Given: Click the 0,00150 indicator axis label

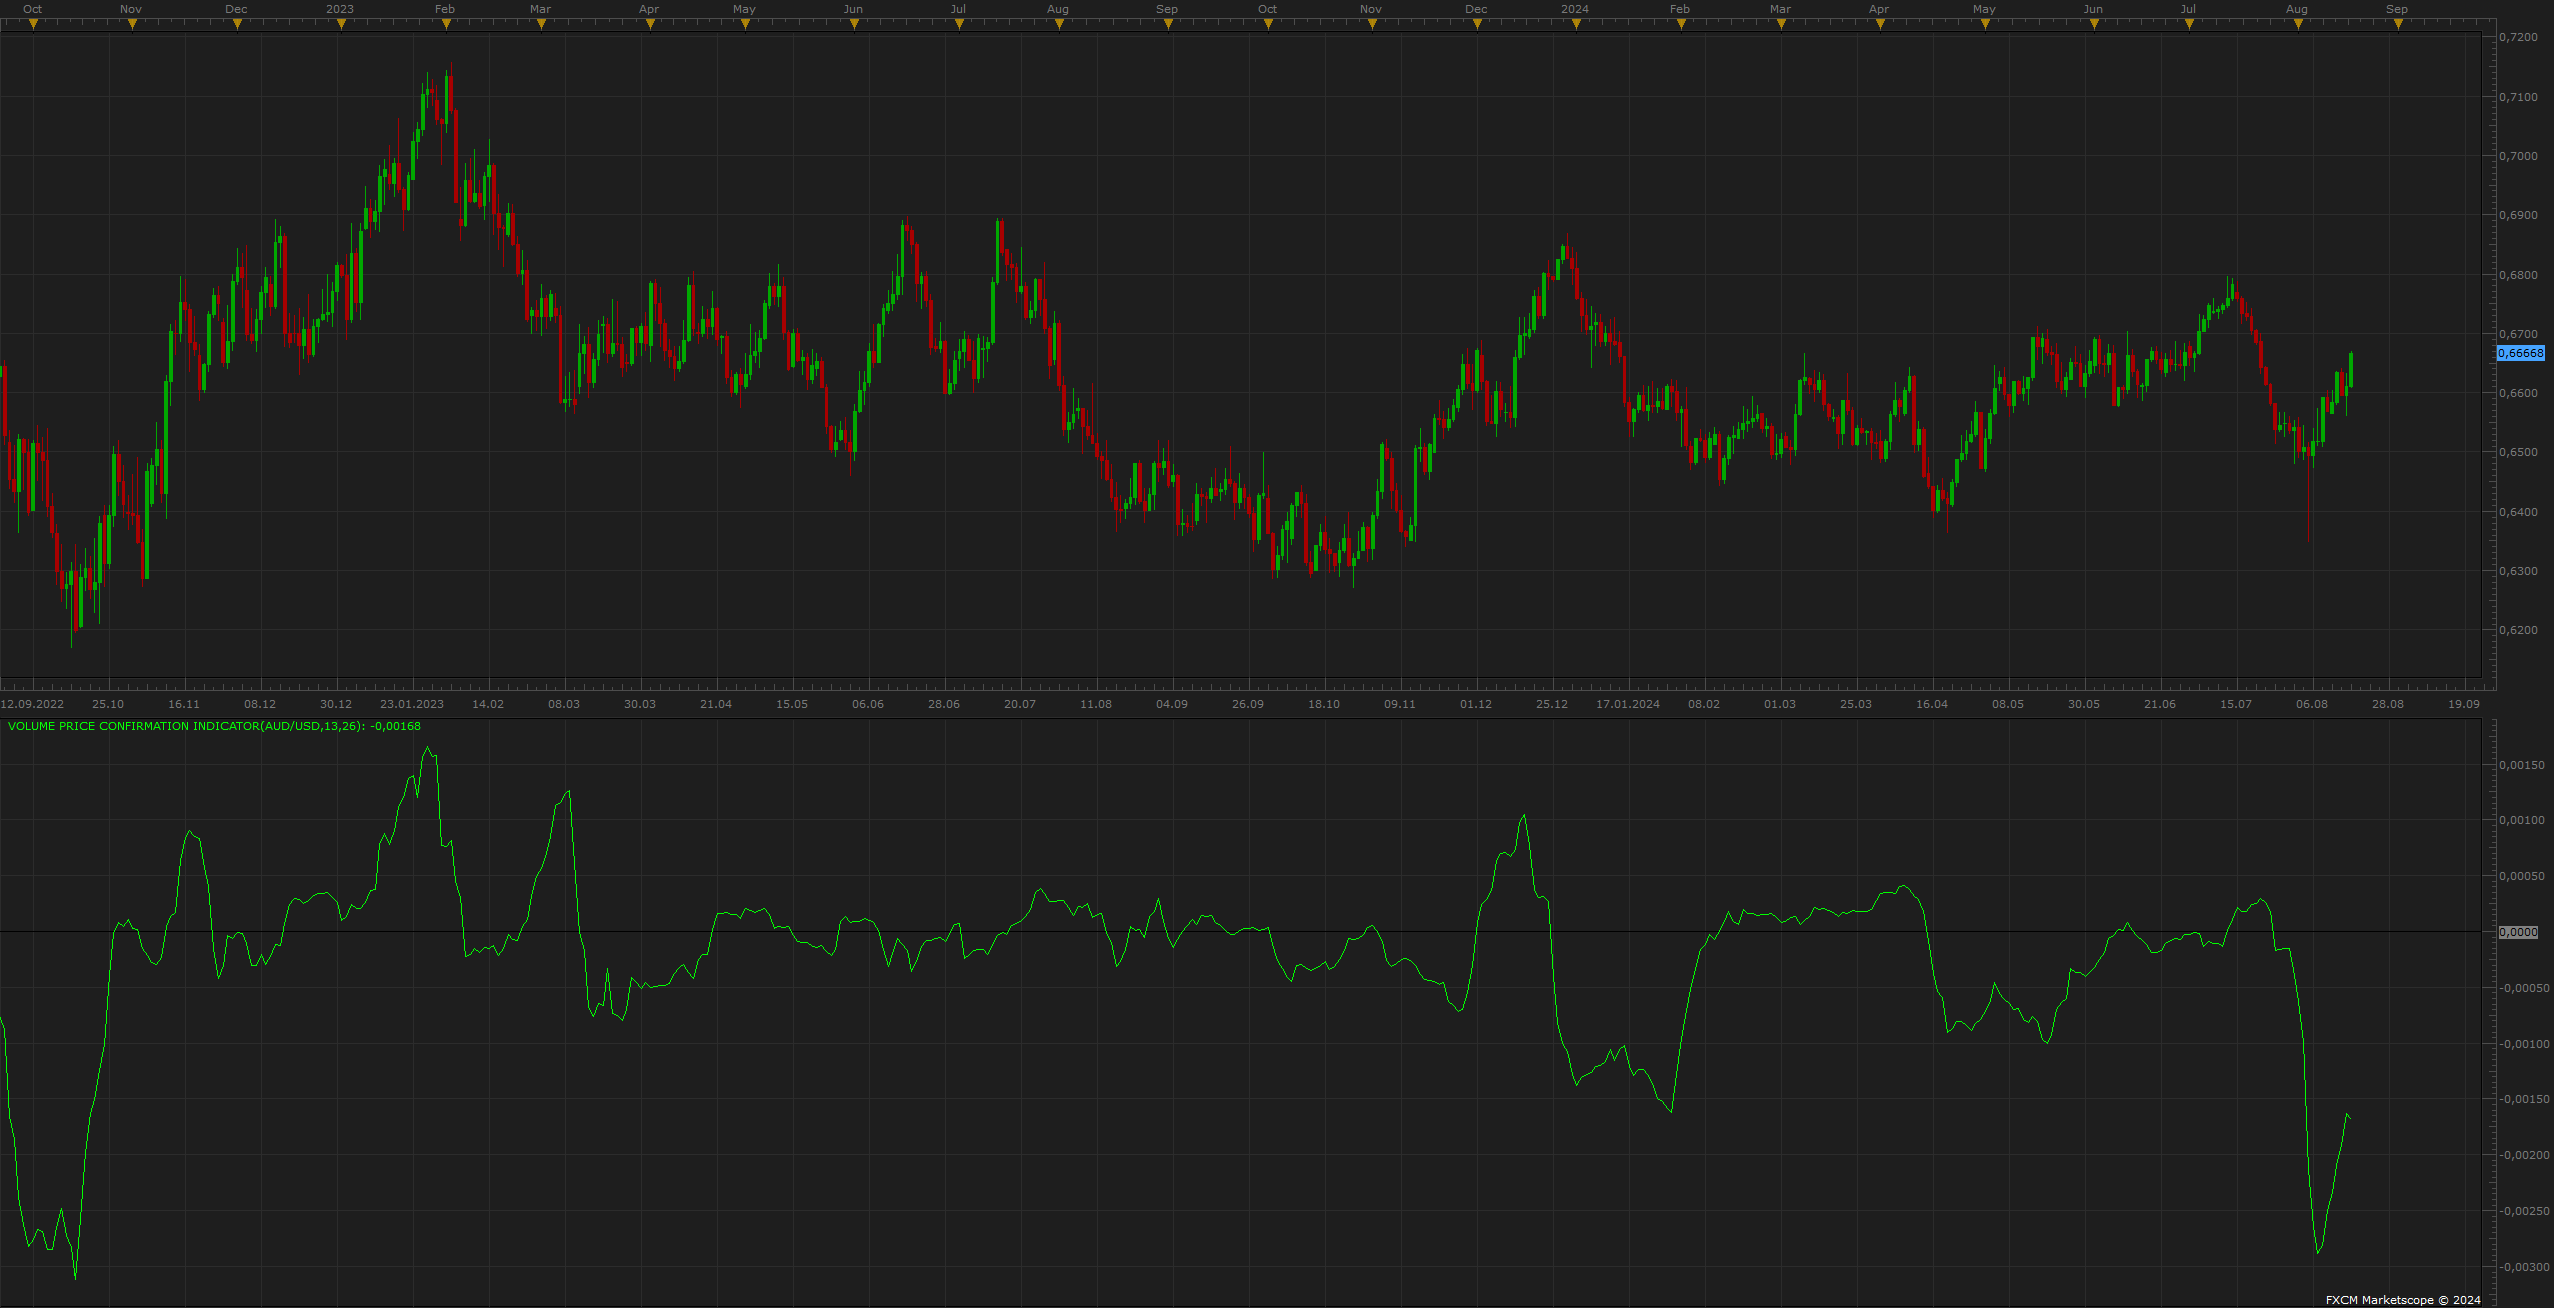Looking at the screenshot, I should click(x=2521, y=765).
